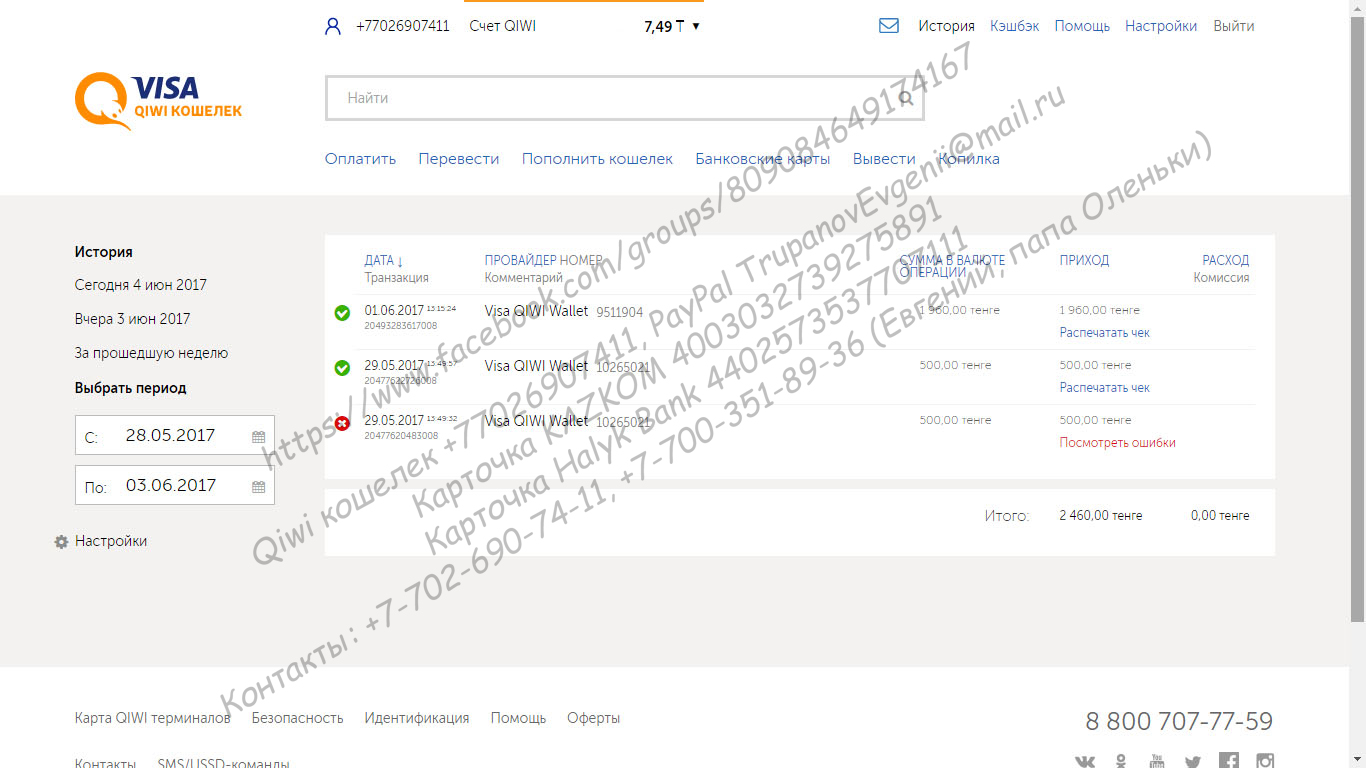This screenshot has height=768, width=1366.
Task: Sort by ДАТА column header
Action: [384, 260]
